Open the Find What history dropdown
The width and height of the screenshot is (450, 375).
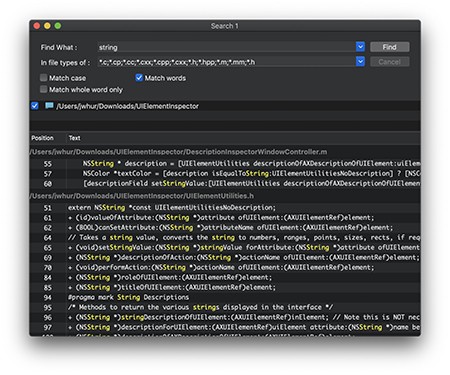pyautogui.click(x=360, y=47)
